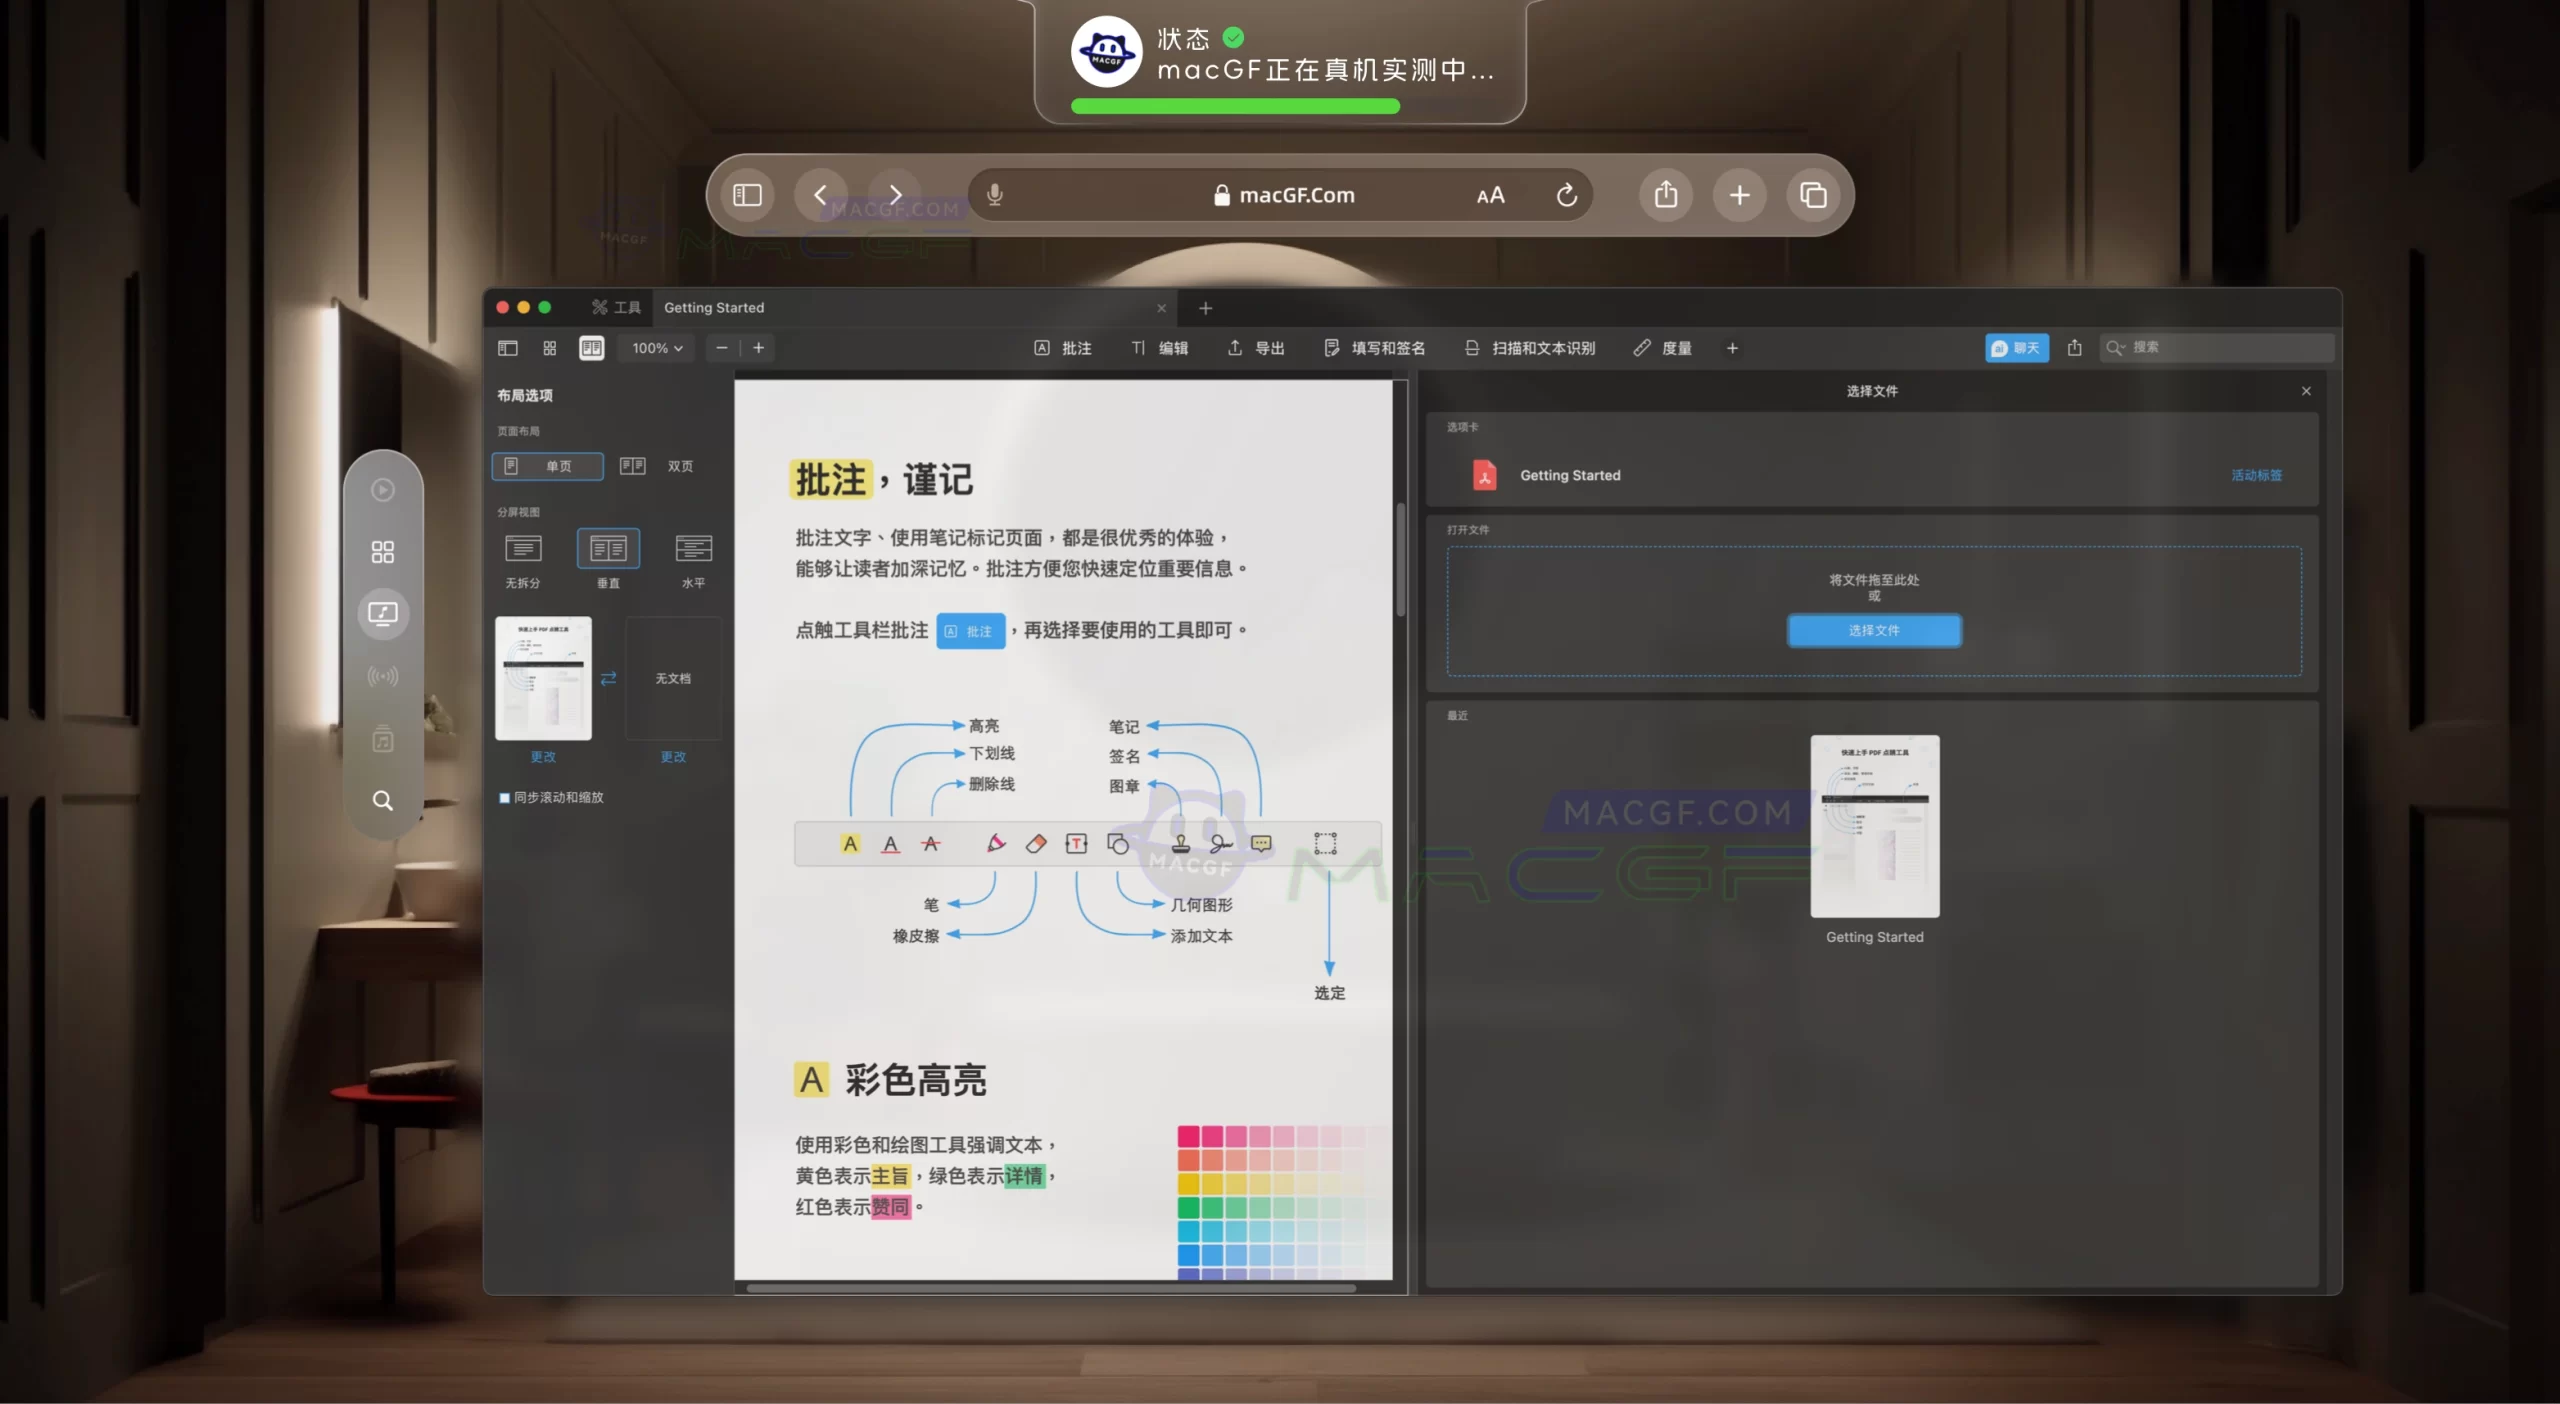
Task: Open the thumbnail grid view icon
Action: [549, 348]
